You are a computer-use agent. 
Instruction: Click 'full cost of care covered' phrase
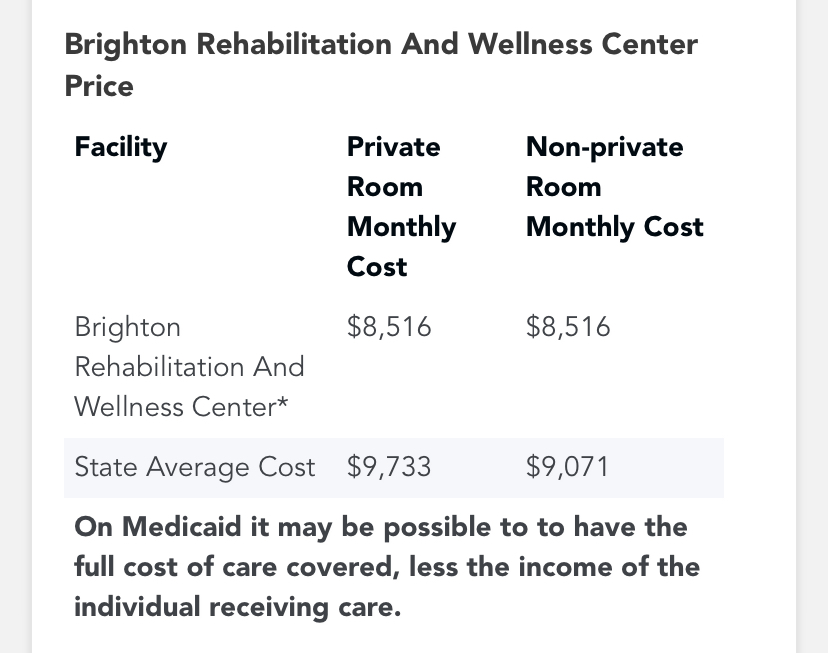(x=234, y=567)
